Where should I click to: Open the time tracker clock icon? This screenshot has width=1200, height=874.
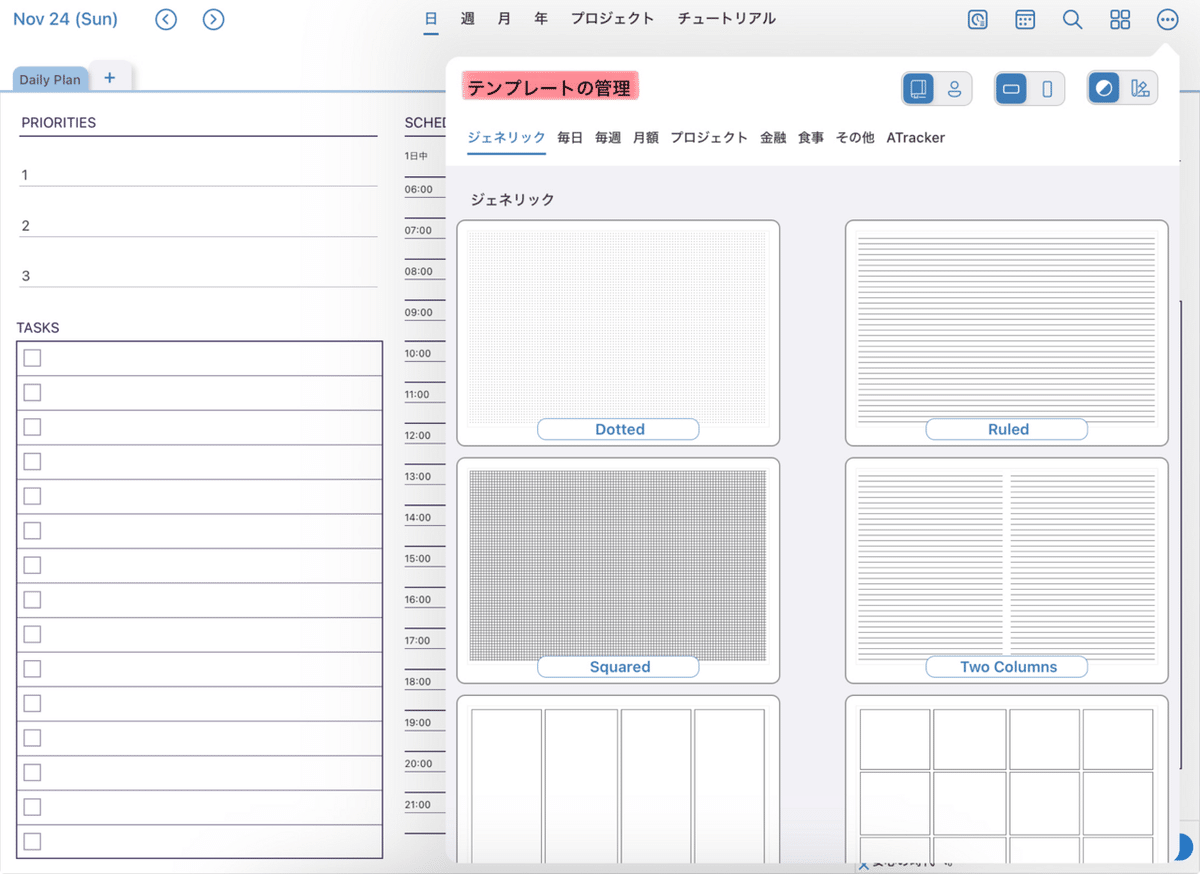(x=978, y=20)
